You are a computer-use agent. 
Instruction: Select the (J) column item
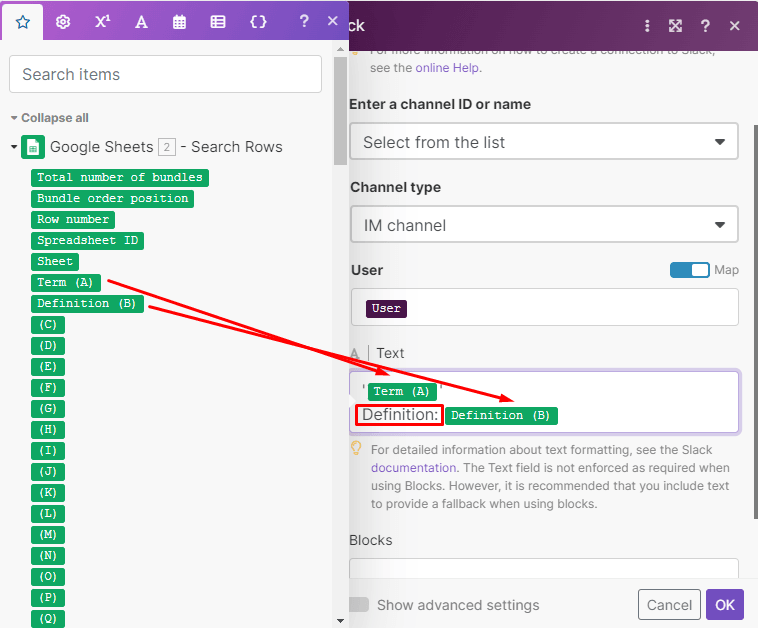click(x=48, y=472)
